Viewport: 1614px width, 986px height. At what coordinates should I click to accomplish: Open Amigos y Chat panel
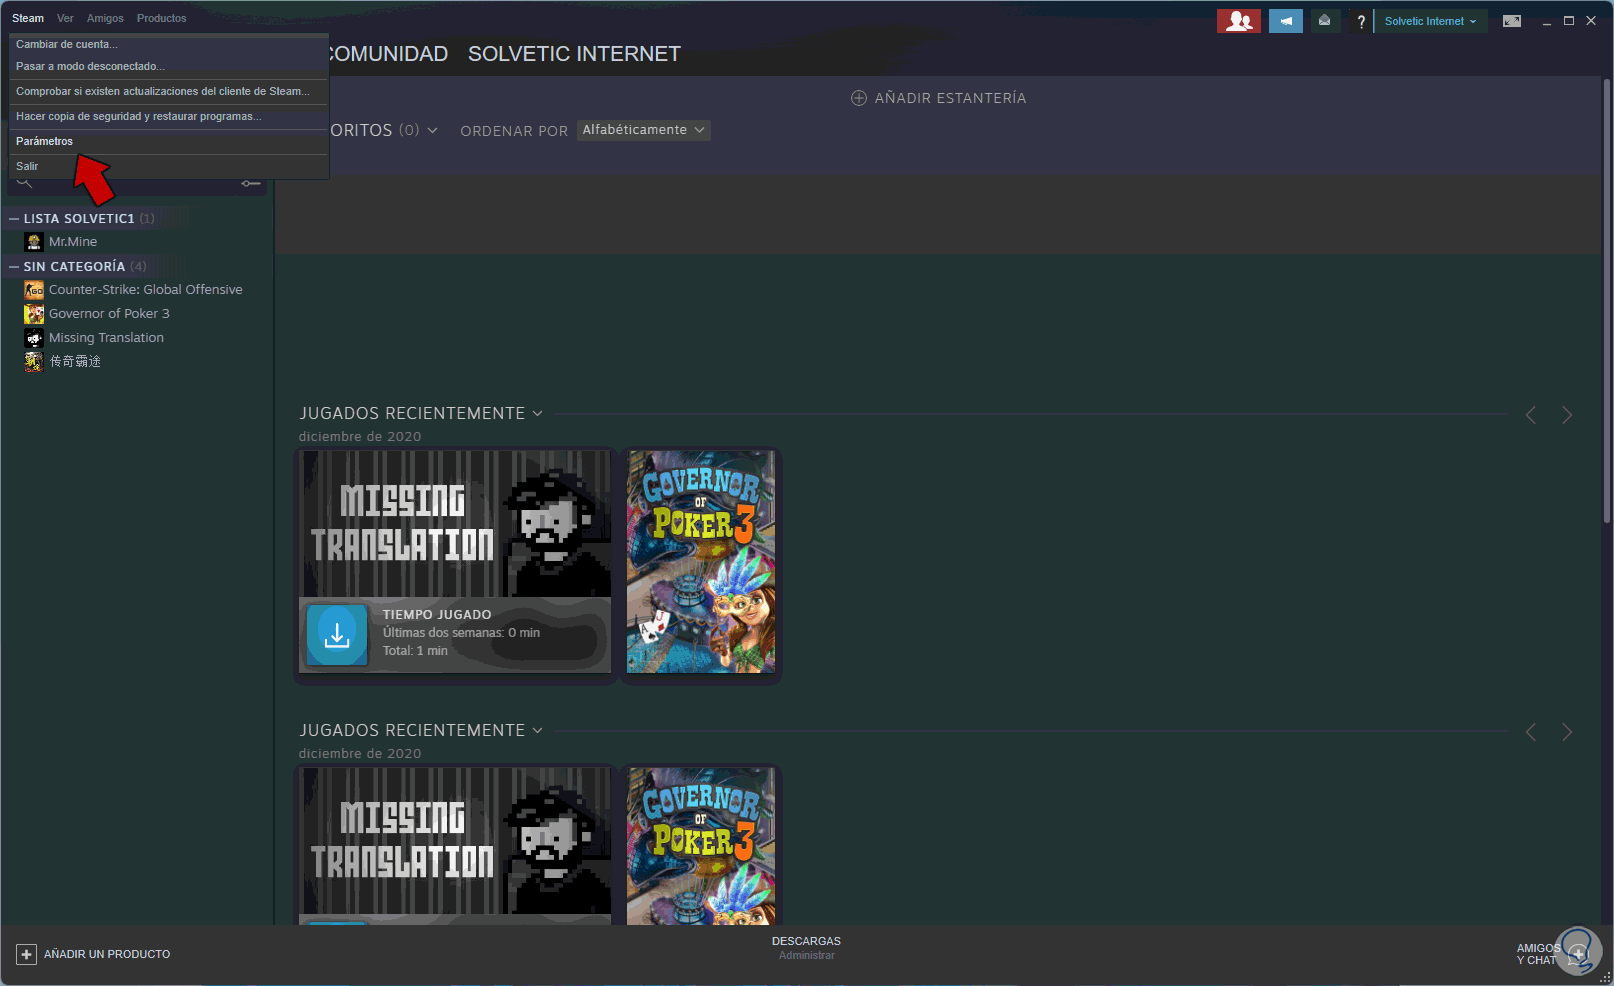click(x=1551, y=954)
